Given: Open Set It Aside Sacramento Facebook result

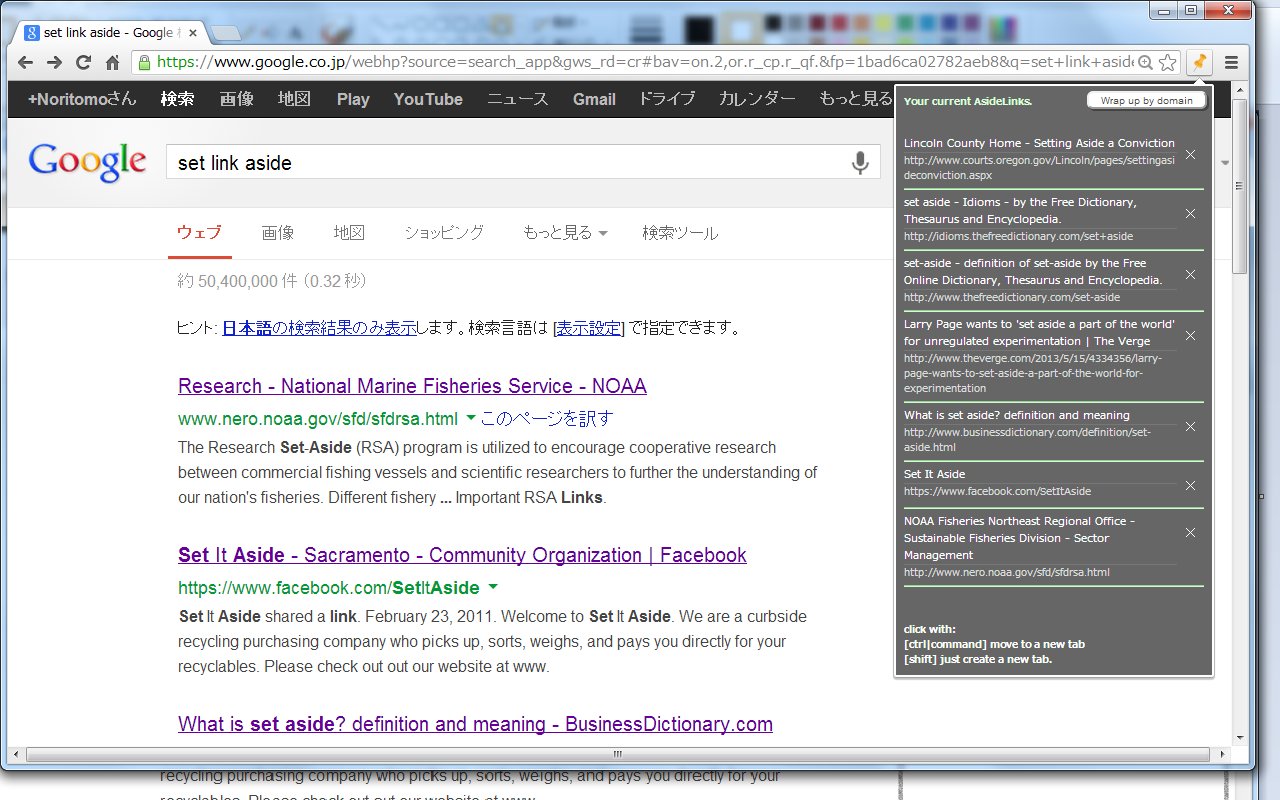Looking at the screenshot, I should click(462, 555).
